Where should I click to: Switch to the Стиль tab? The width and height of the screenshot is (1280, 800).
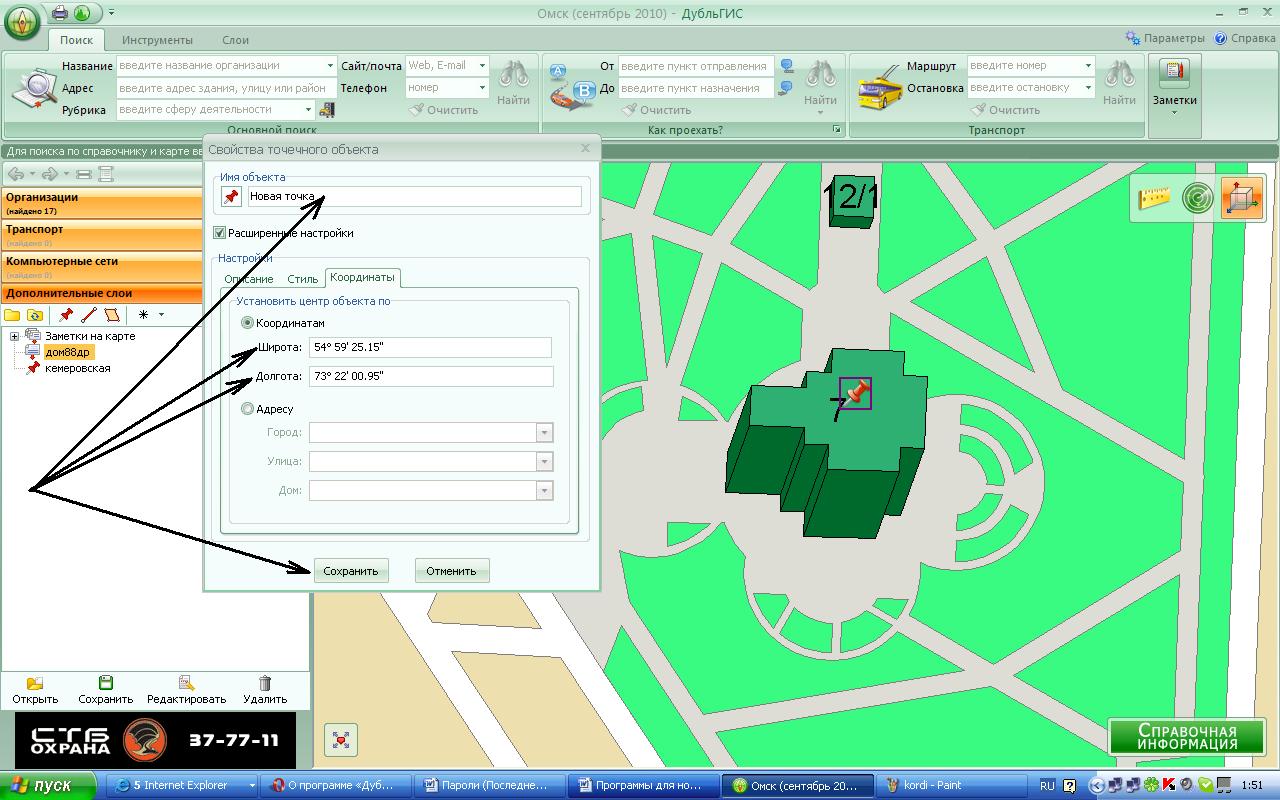(303, 279)
